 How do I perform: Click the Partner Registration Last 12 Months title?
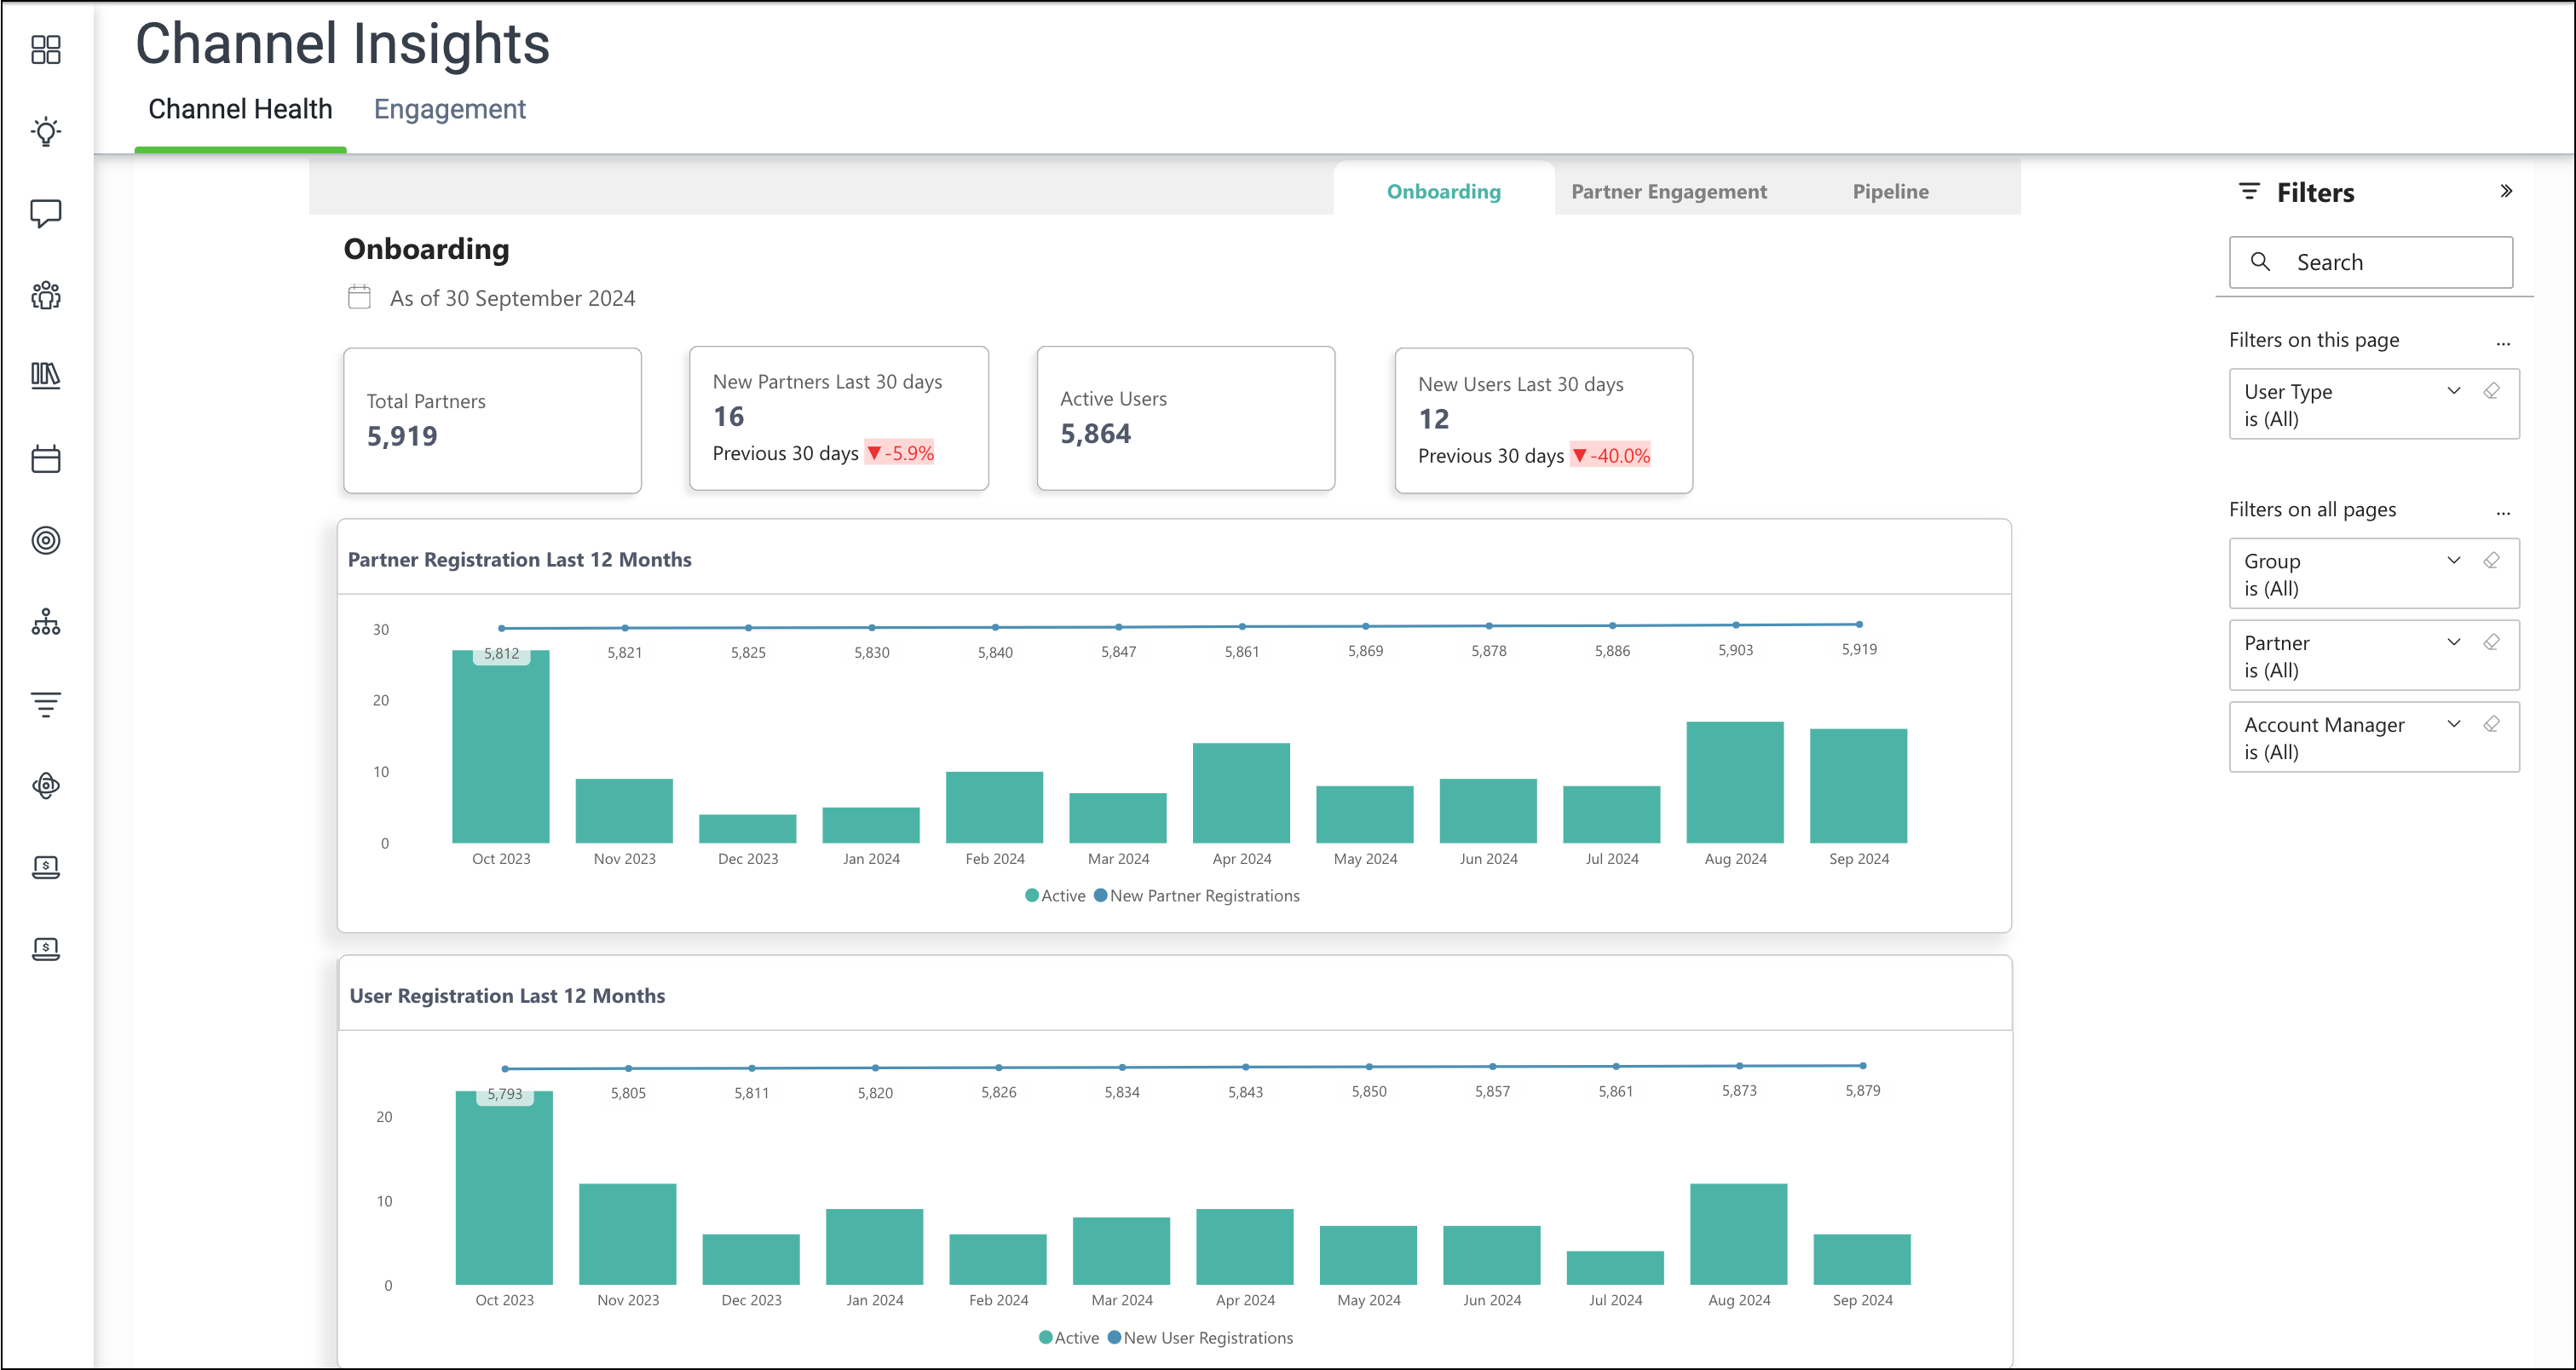tap(519, 559)
